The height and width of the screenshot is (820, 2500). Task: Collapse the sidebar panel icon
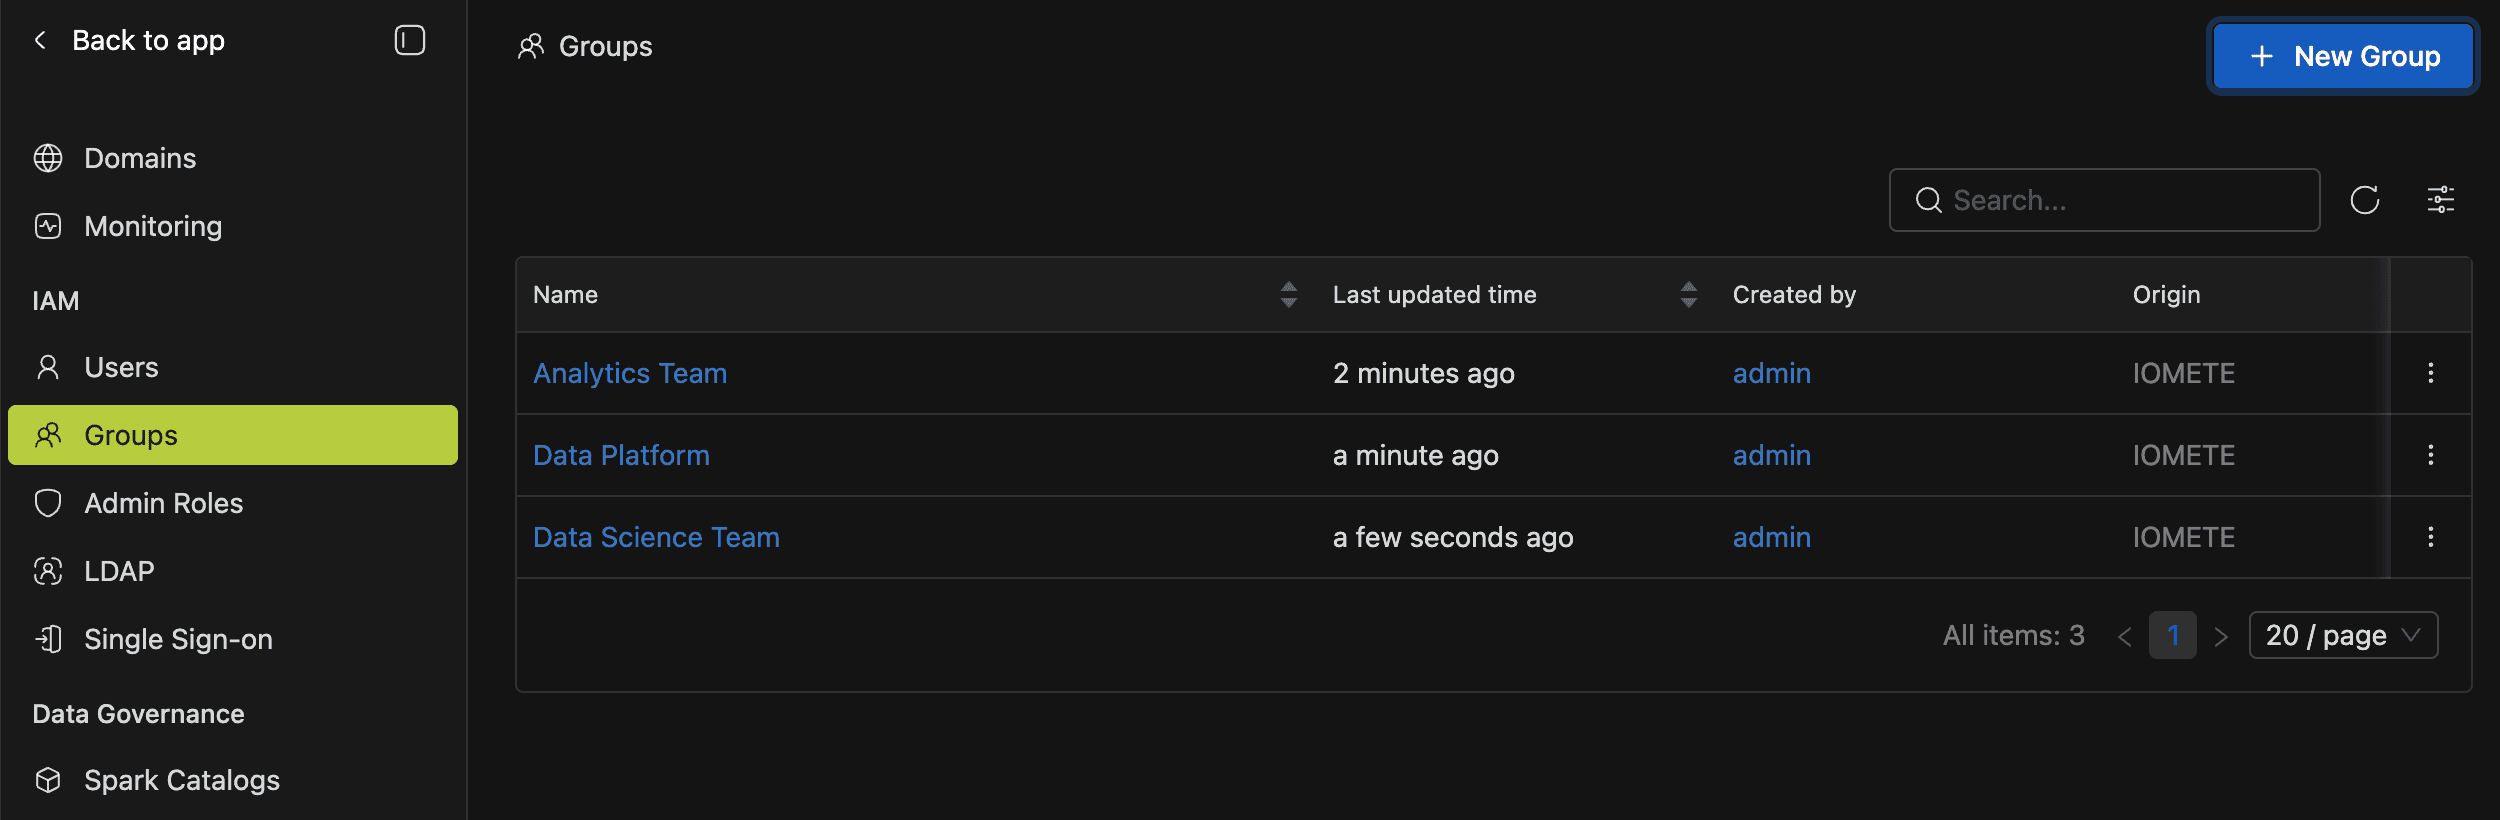[x=410, y=41]
